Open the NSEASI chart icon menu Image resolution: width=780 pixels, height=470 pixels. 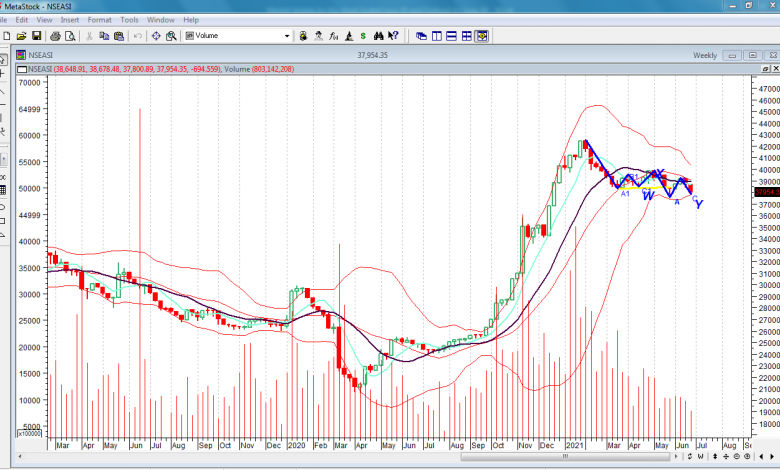click(x=23, y=55)
